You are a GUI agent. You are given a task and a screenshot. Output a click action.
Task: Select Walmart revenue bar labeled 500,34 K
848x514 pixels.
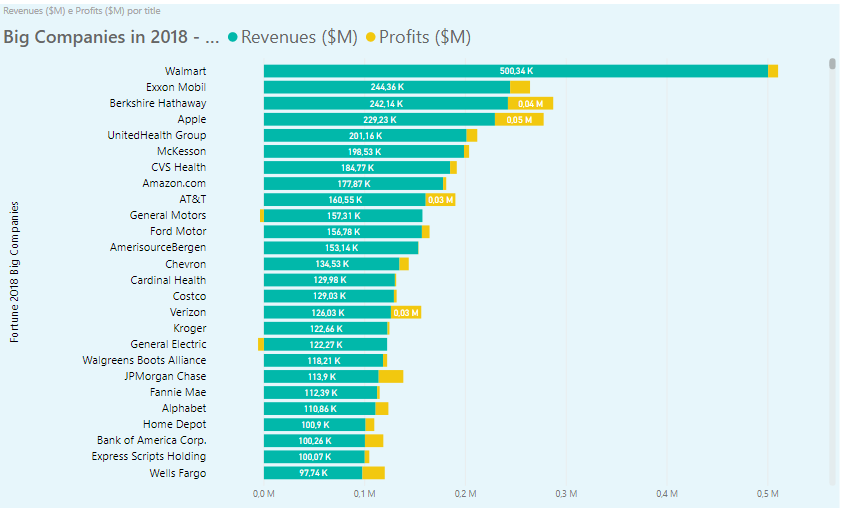pyautogui.click(x=516, y=71)
